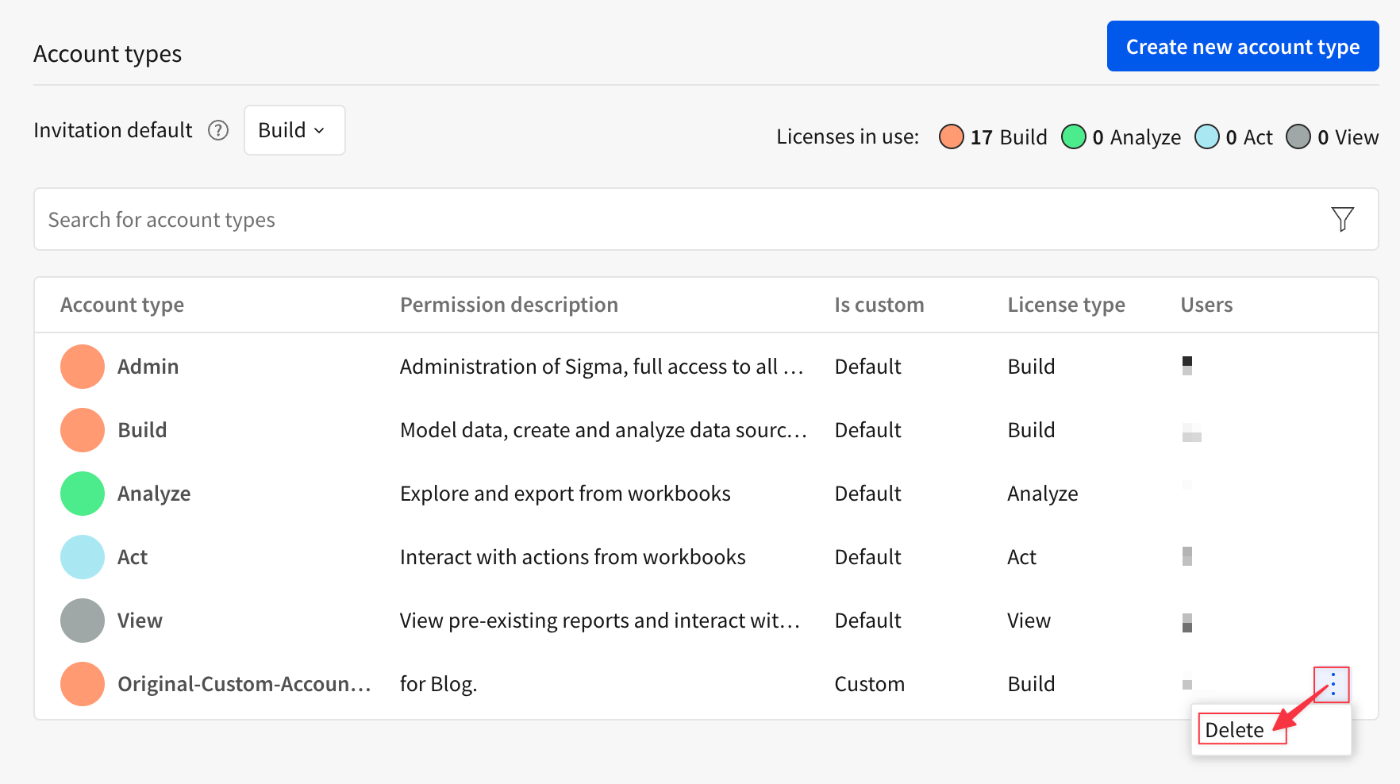Click the Analyze row green circle icon
The height and width of the screenshot is (784, 1400).
[x=82, y=493]
